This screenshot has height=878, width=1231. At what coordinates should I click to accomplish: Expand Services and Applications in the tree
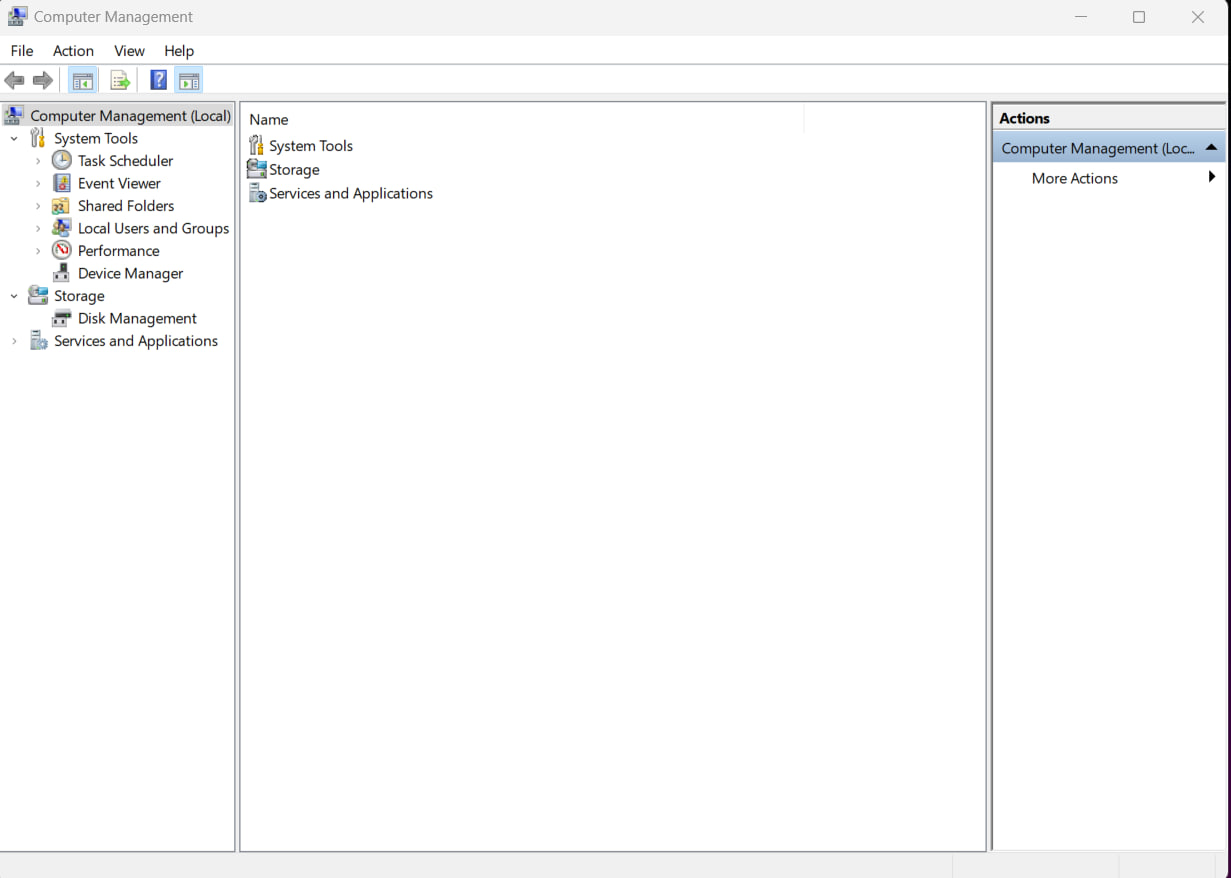point(14,341)
